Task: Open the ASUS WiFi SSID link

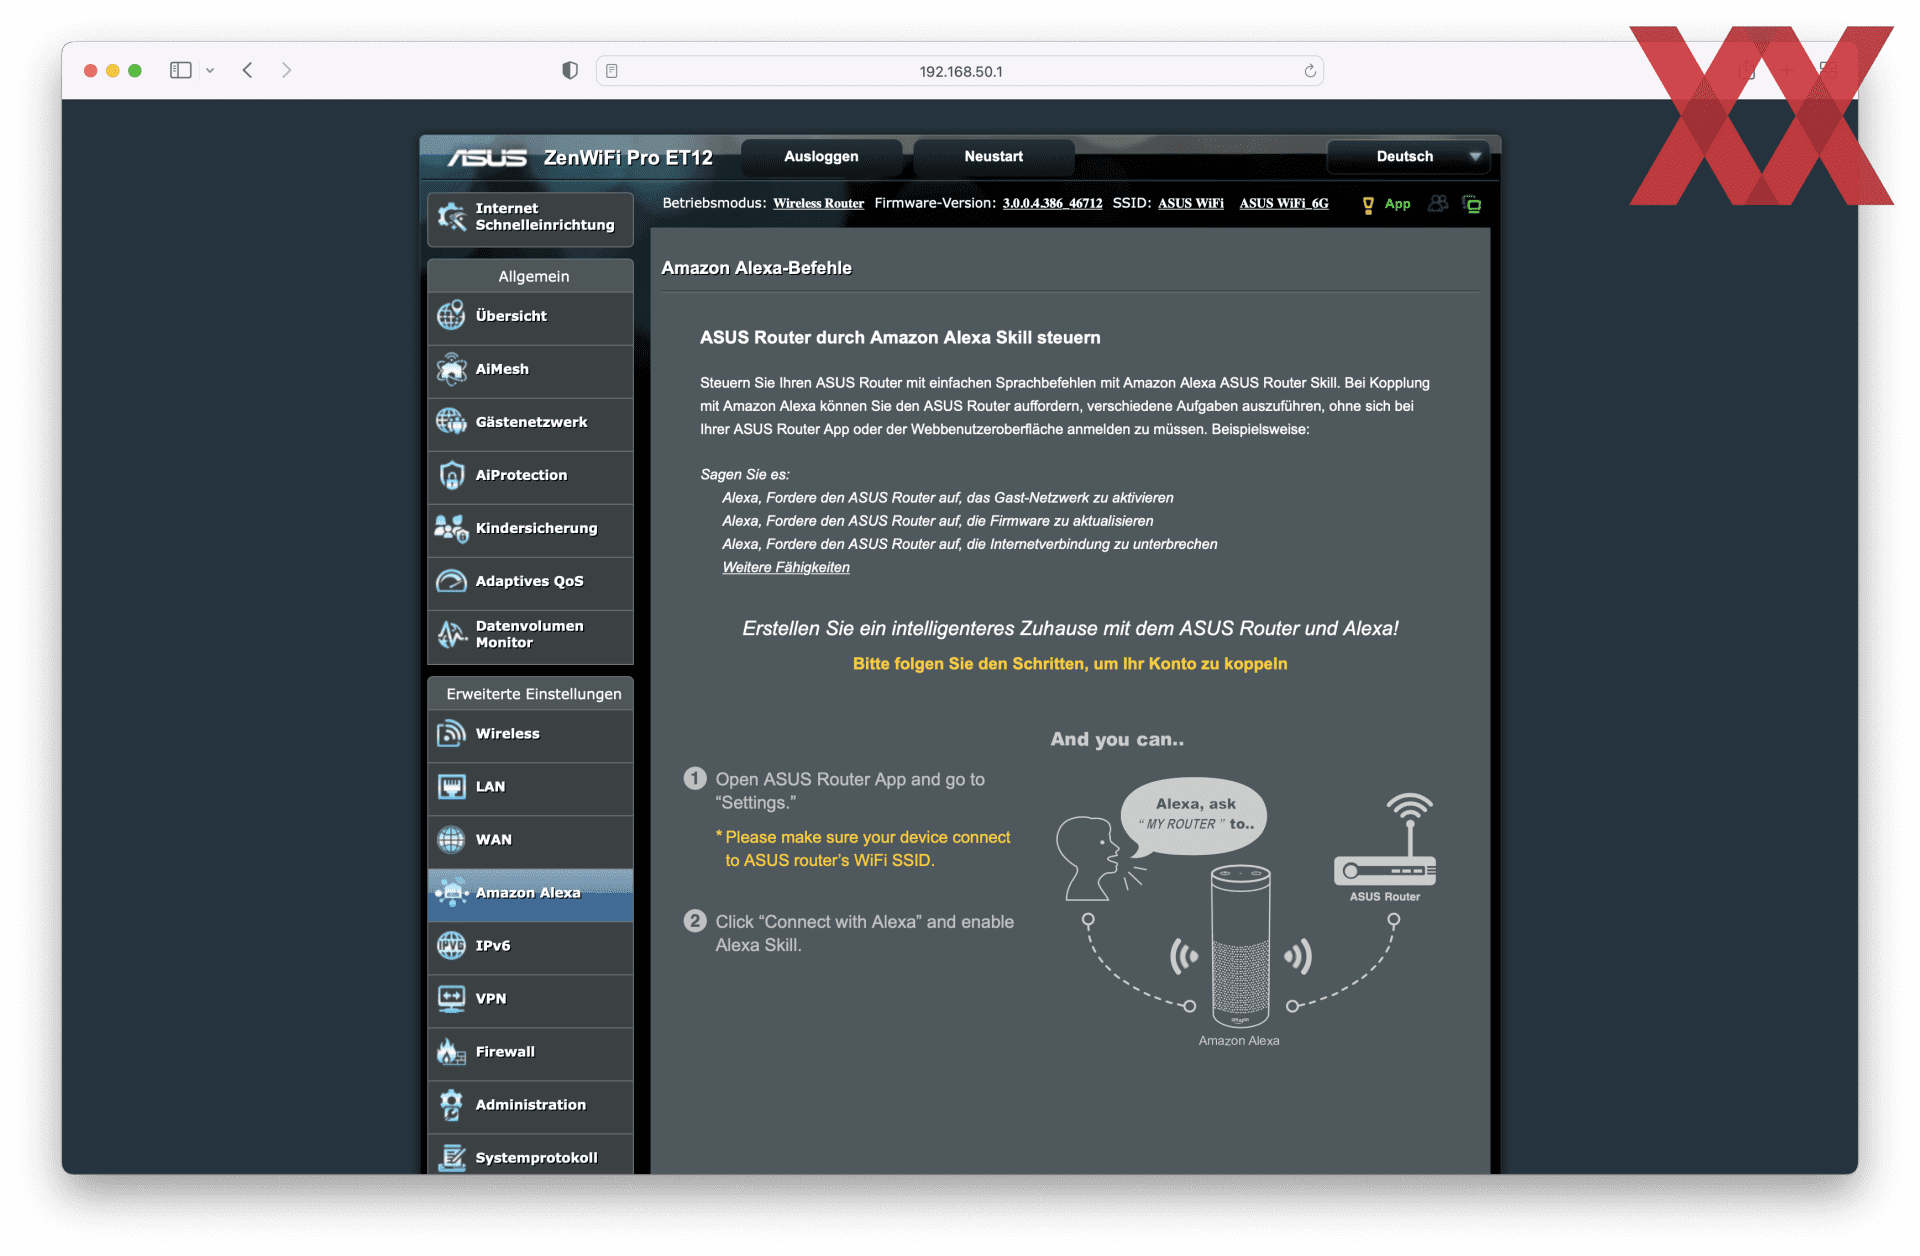Action: tap(1191, 204)
